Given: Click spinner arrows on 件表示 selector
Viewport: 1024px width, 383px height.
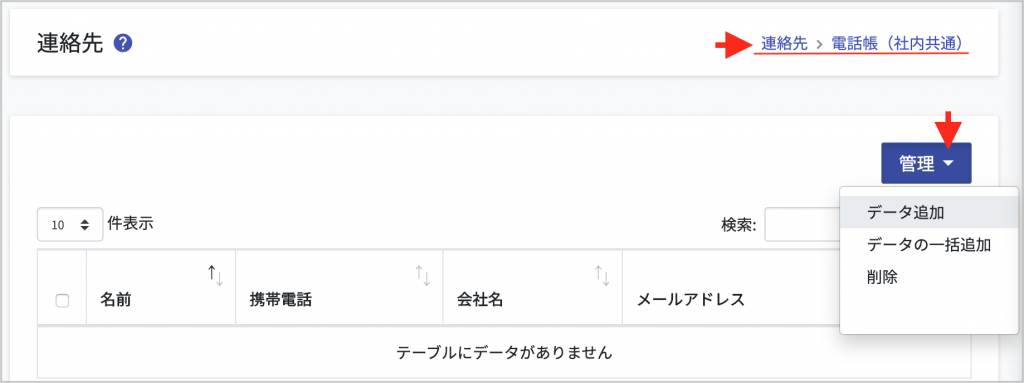Looking at the screenshot, I should (84, 225).
